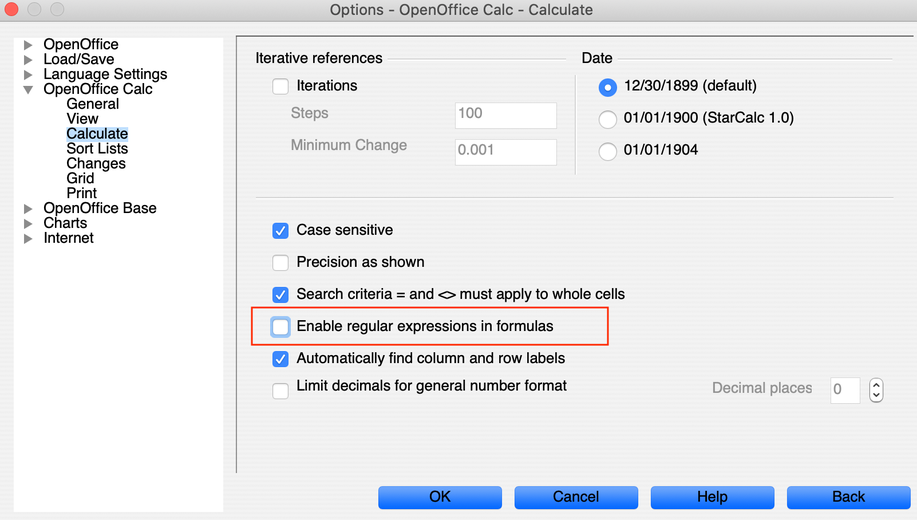Open Help for this dialog
Viewport: 917px width, 520px height.
point(712,497)
